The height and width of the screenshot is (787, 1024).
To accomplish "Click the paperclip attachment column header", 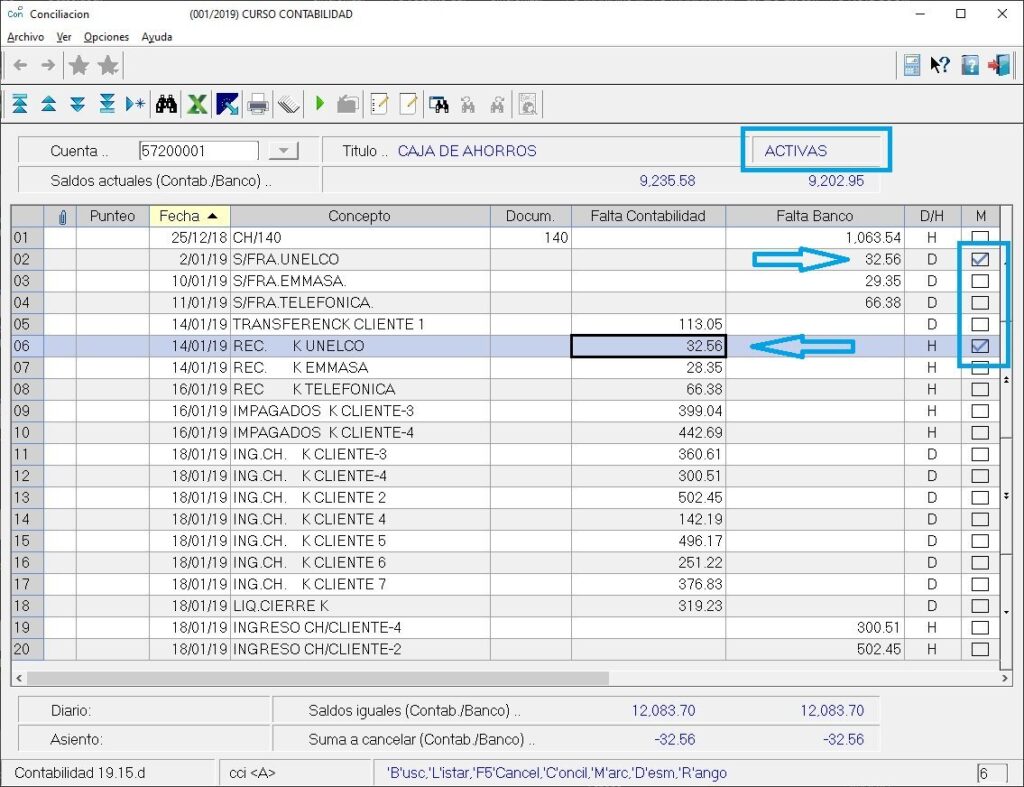I will click(x=63, y=217).
